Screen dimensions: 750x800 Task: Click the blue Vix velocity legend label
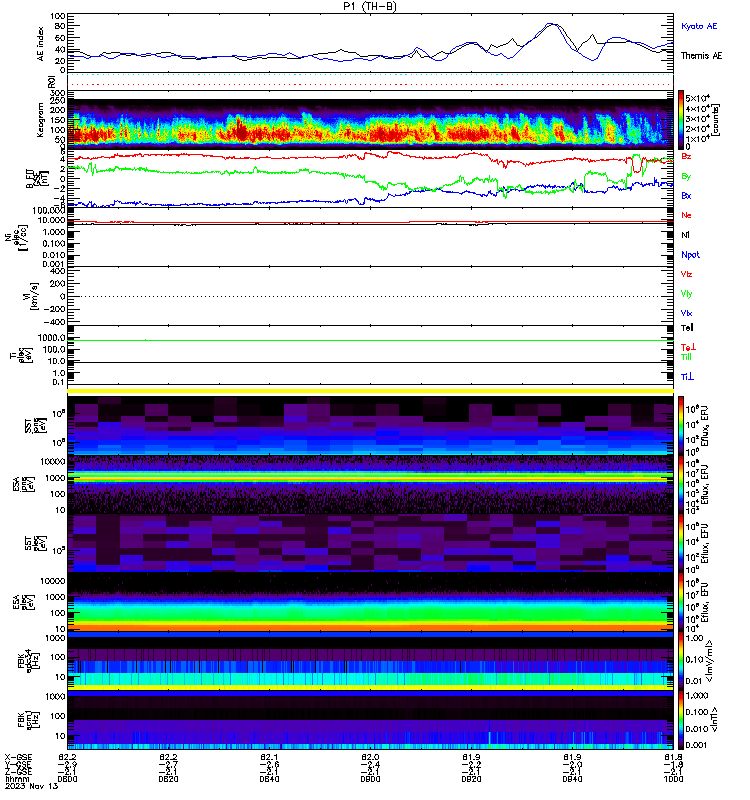click(x=686, y=313)
